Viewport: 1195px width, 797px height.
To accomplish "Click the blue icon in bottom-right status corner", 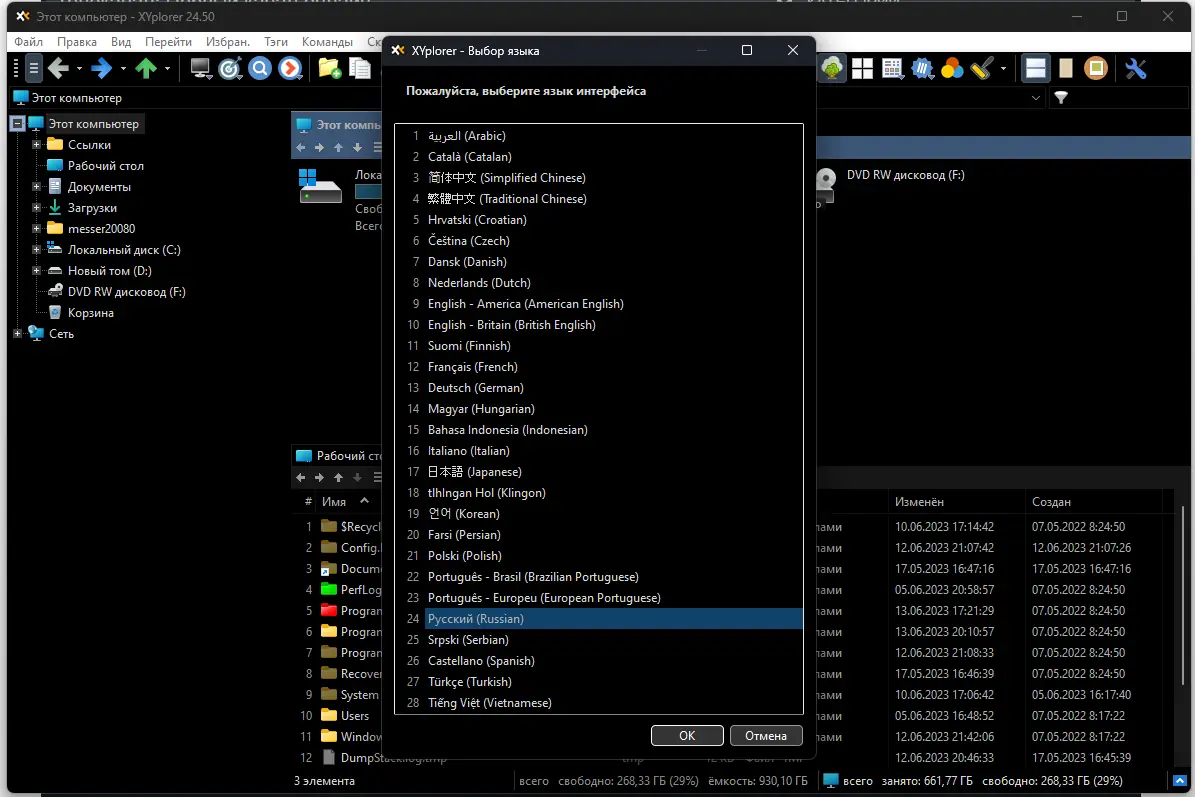I will pyautogui.click(x=1179, y=781).
